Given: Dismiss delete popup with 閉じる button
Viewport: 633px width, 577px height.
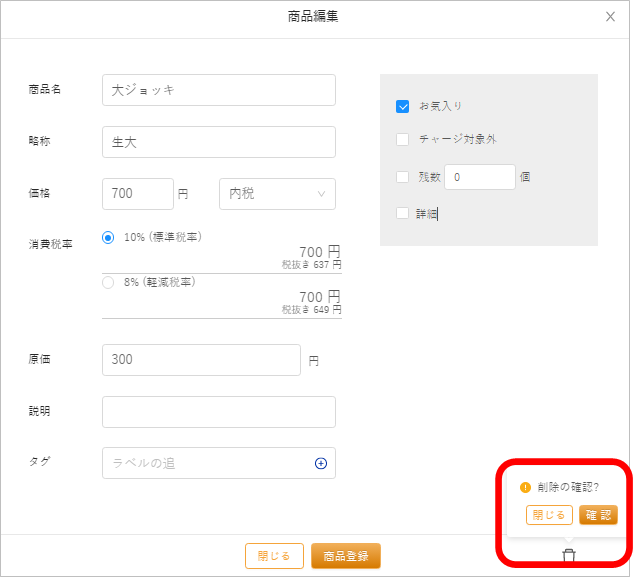Looking at the screenshot, I should pyautogui.click(x=549, y=515).
